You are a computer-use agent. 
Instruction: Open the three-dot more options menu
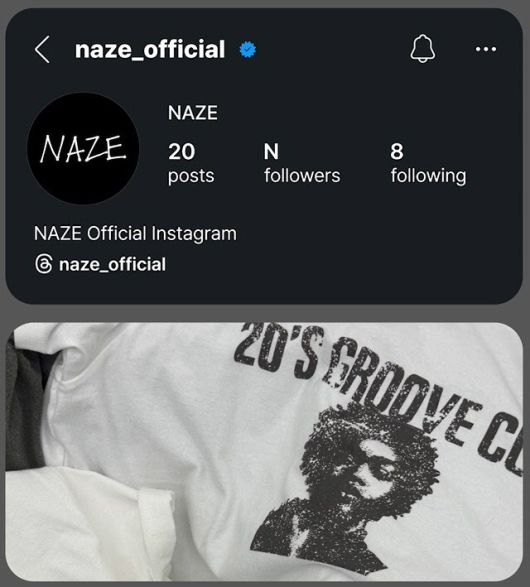coord(485,49)
